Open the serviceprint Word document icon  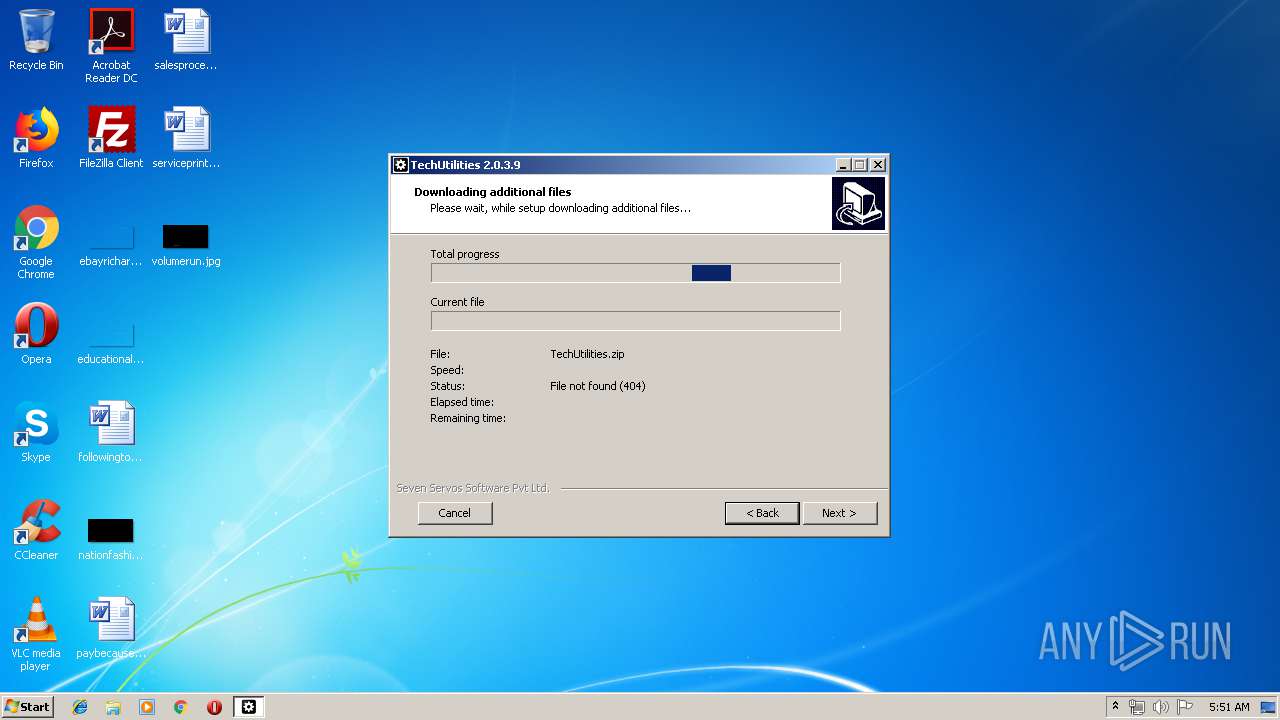(x=186, y=138)
